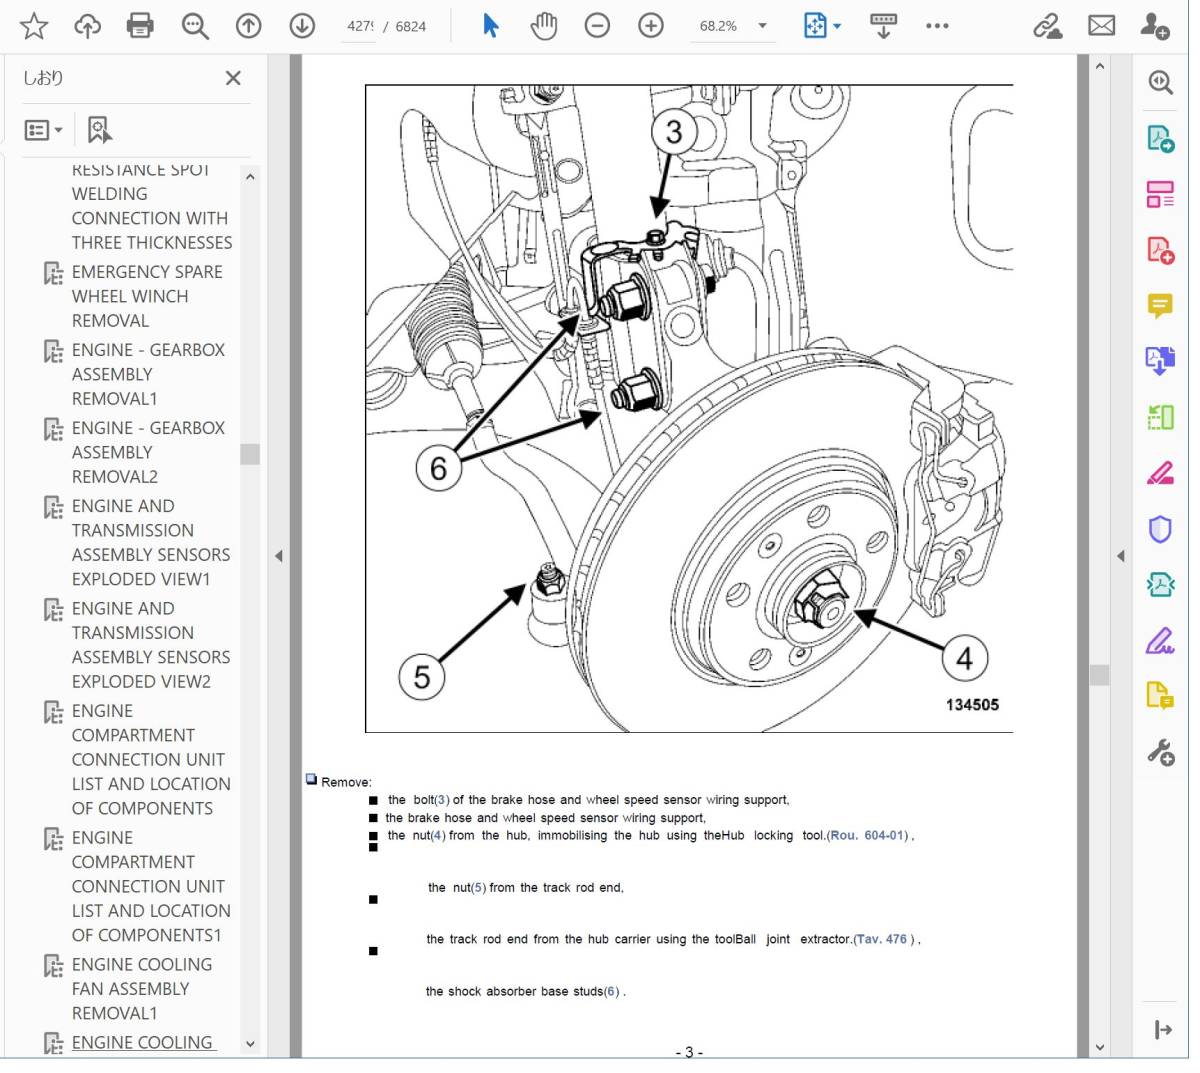Open the Protect shield tool

(x=1160, y=528)
